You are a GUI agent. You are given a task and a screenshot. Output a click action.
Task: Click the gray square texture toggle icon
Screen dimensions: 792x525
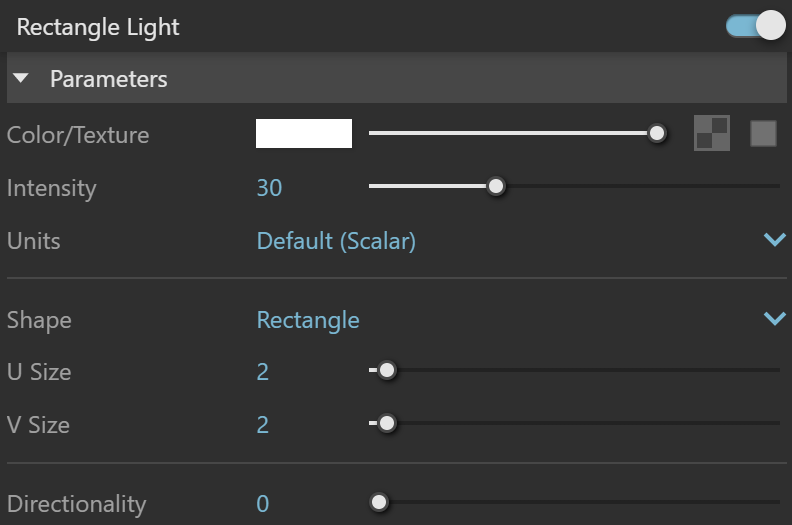pos(763,133)
